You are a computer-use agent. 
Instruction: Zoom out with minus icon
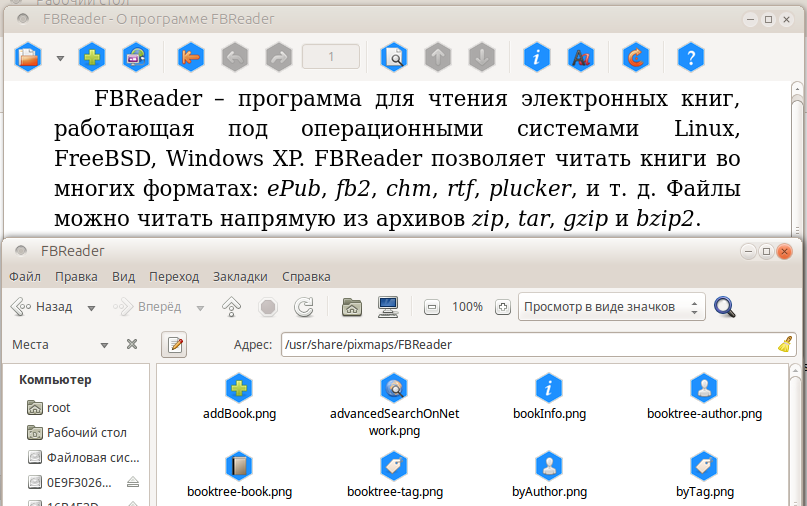432,307
